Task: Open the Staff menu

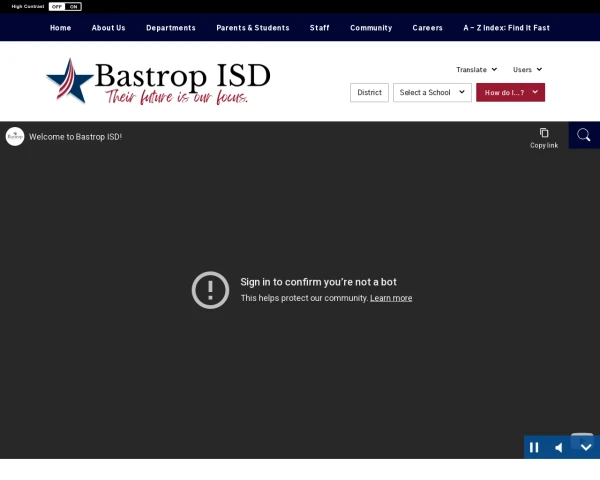Action: point(320,28)
